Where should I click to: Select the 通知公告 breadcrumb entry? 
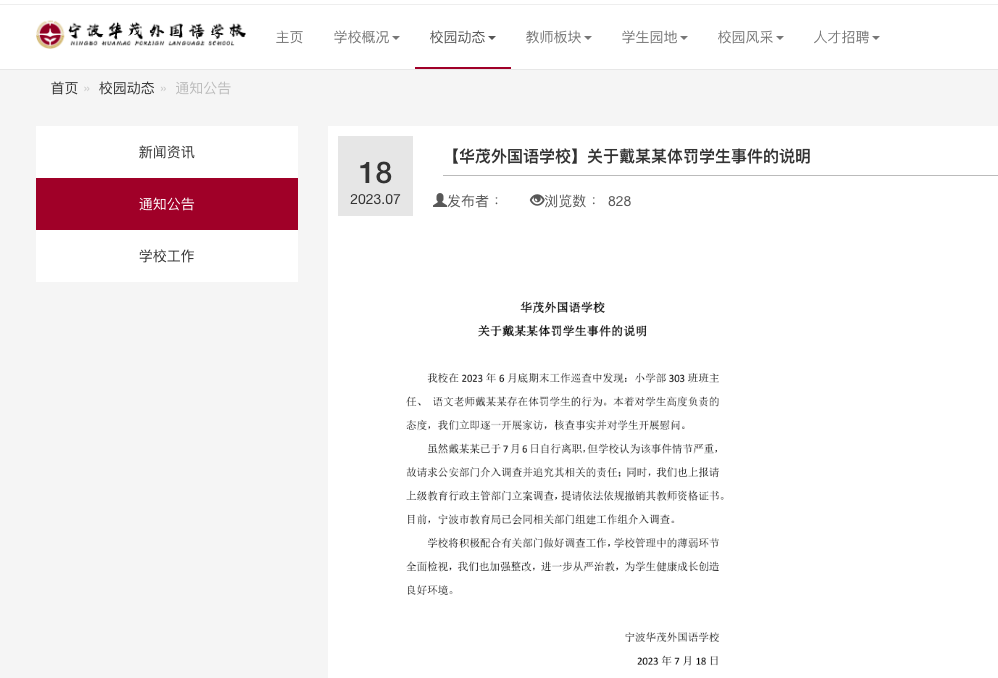tap(202, 88)
